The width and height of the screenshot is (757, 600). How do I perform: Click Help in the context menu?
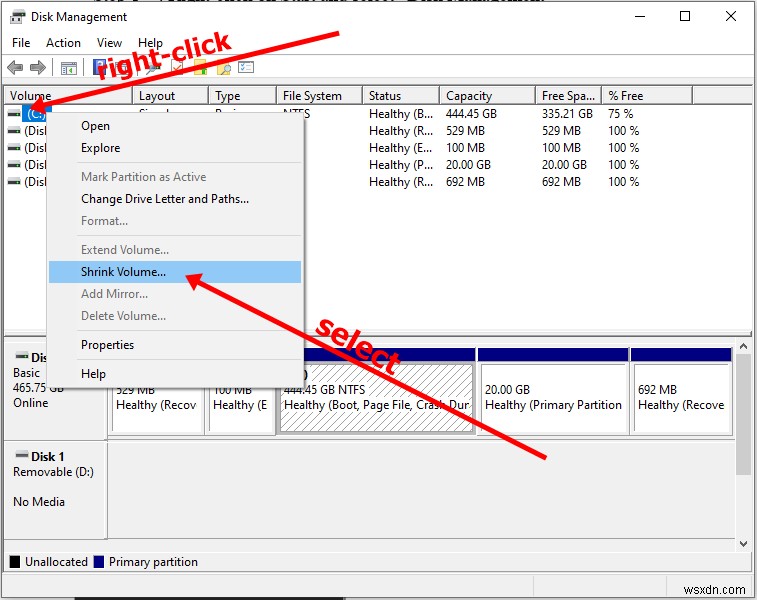click(175, 374)
